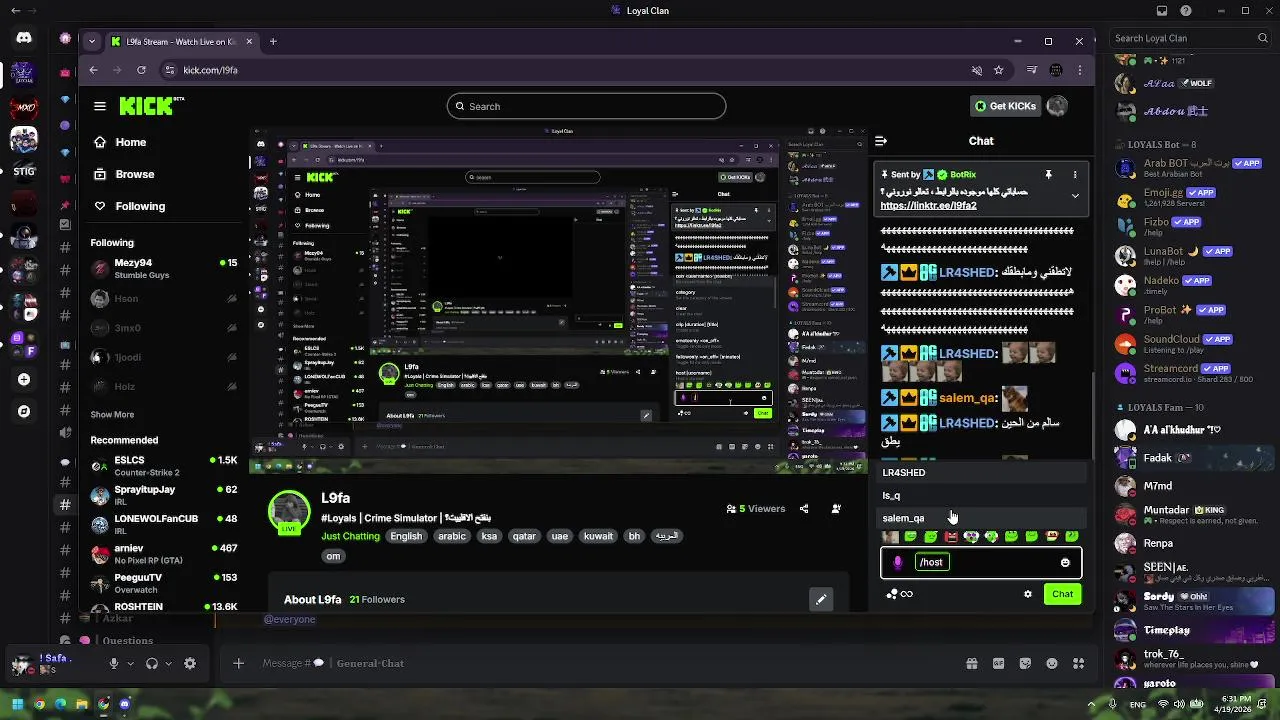Open the linktr.ee/l9fa2 link

[928, 206]
